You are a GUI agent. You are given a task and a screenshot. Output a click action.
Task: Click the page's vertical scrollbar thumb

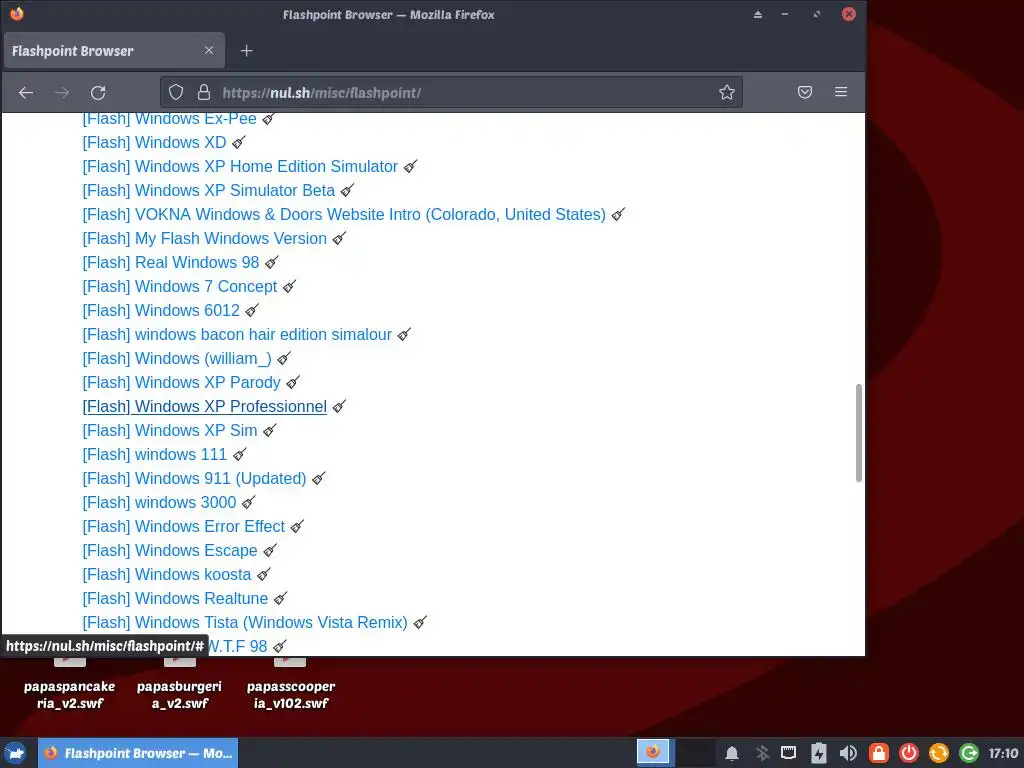tap(858, 433)
